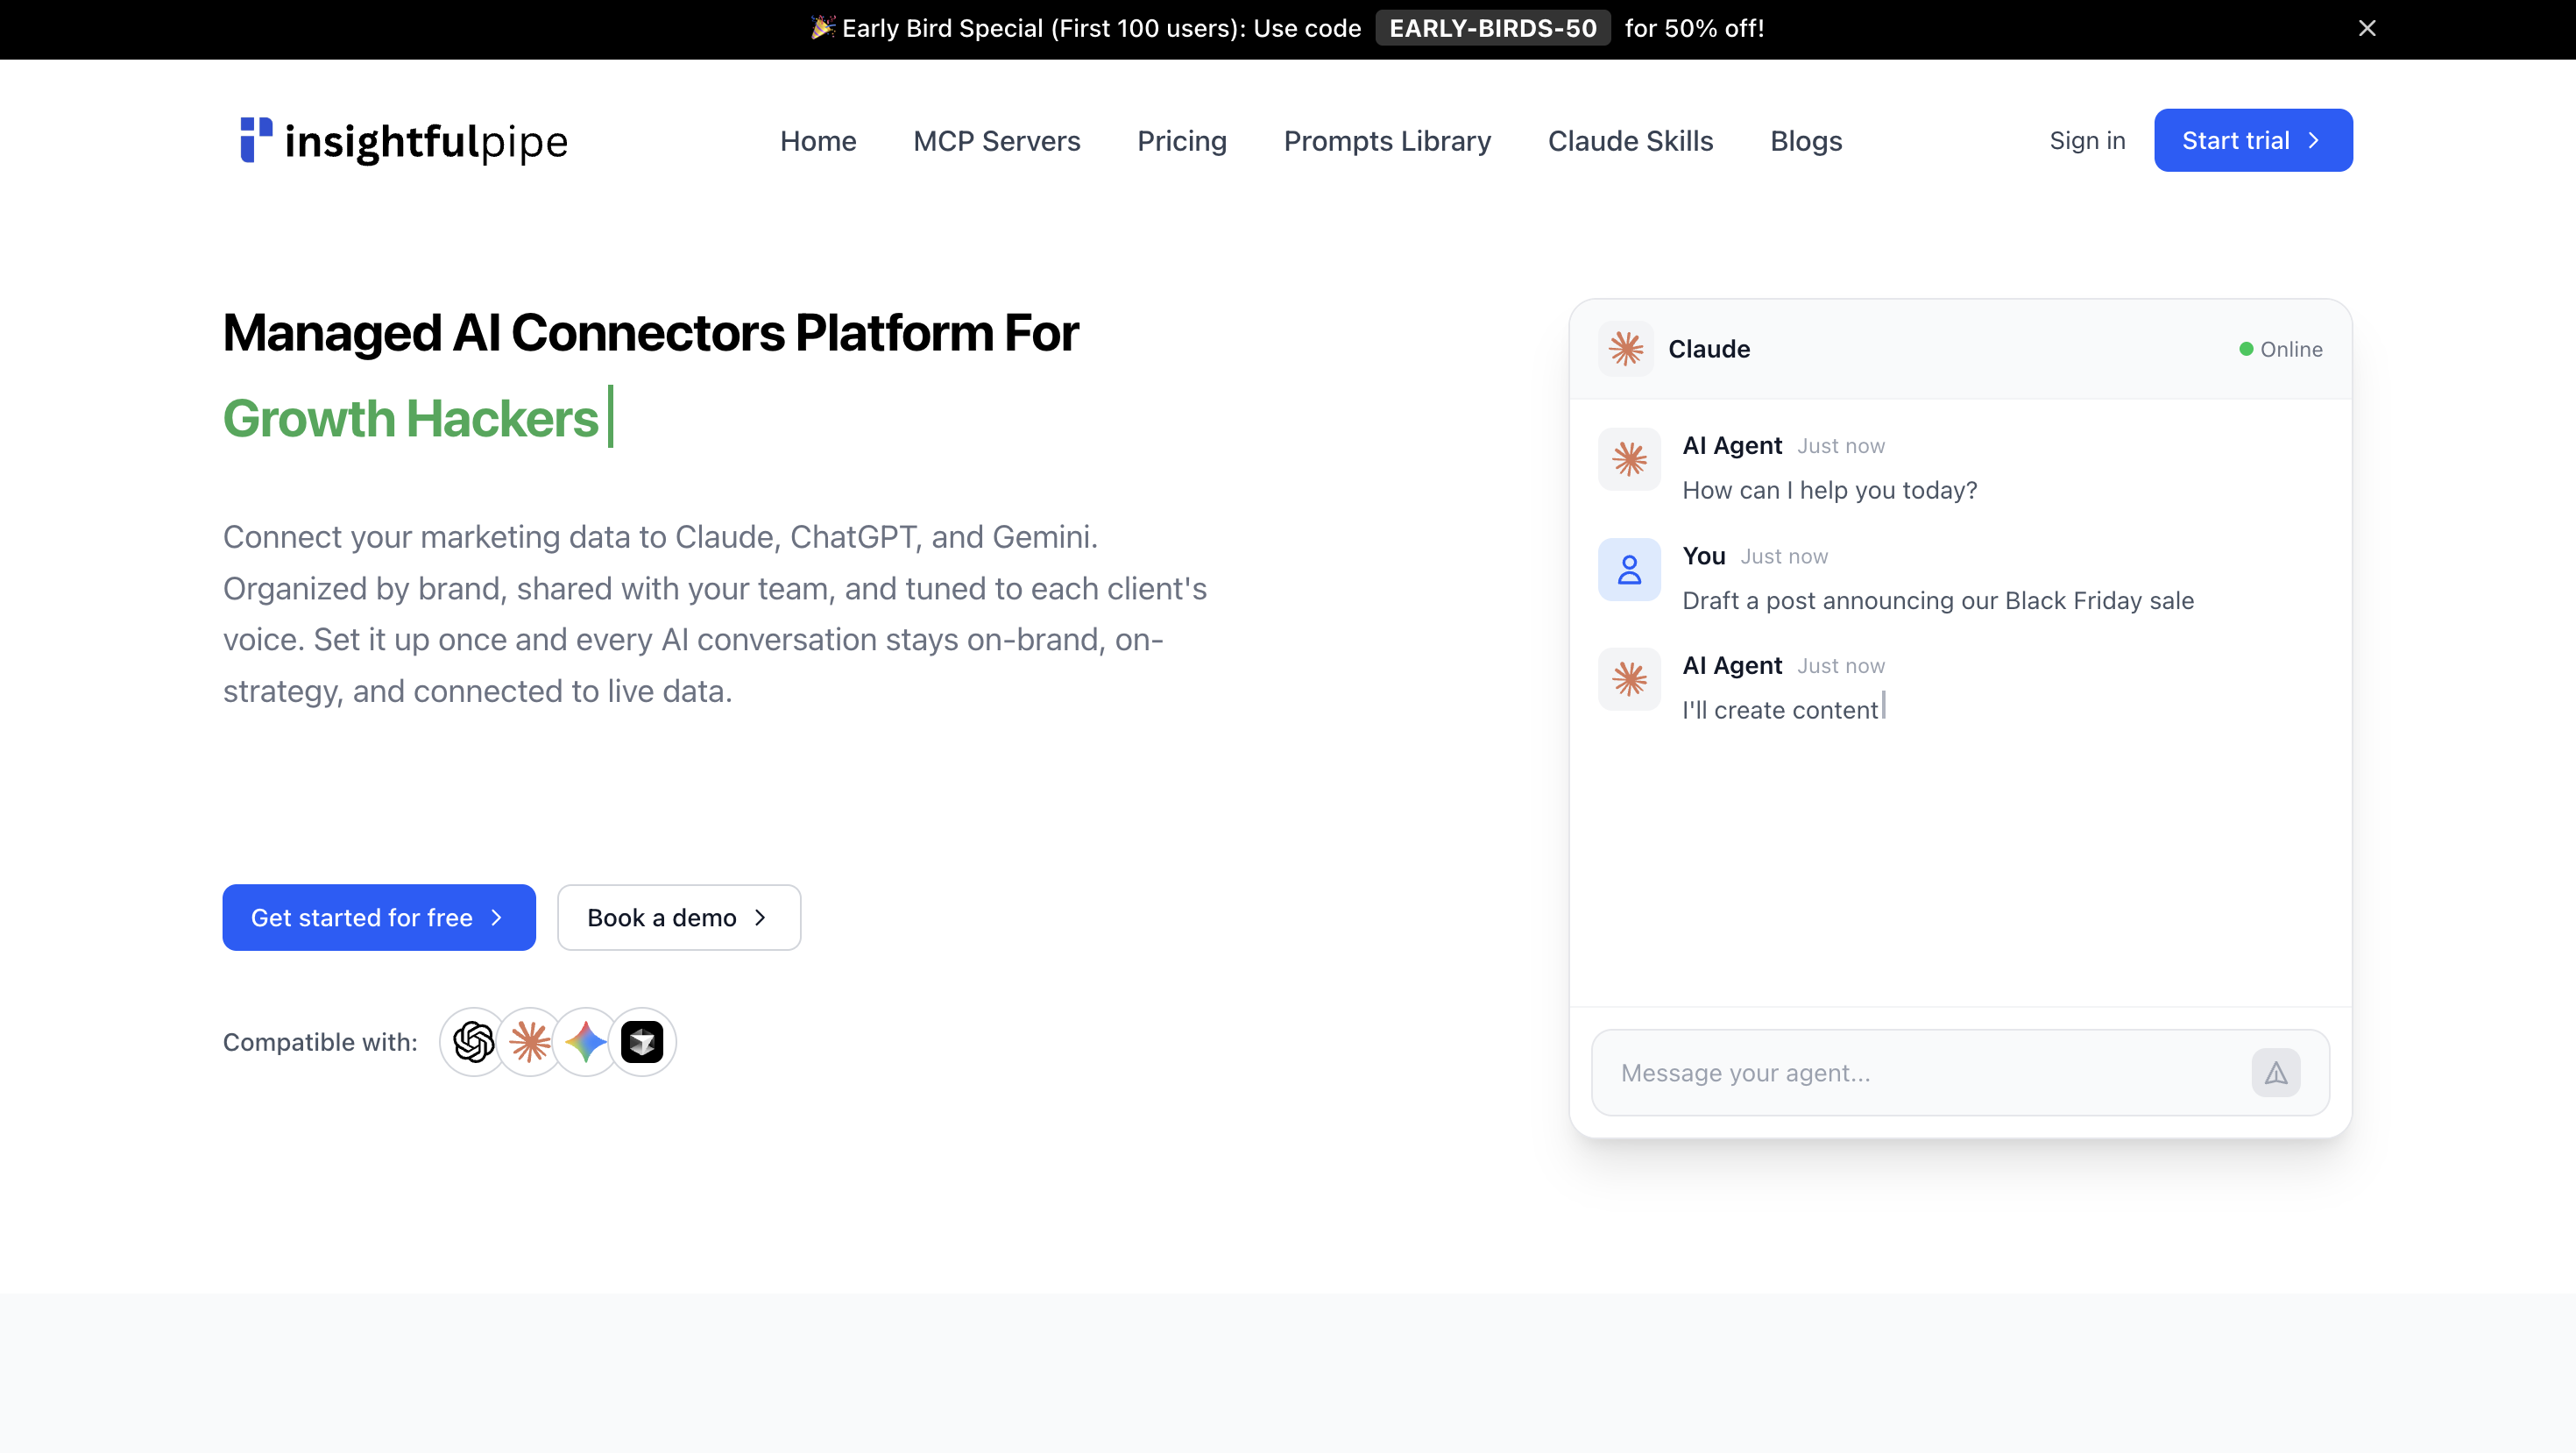Click the Gemini sparkle compatibility icon

coord(586,1042)
